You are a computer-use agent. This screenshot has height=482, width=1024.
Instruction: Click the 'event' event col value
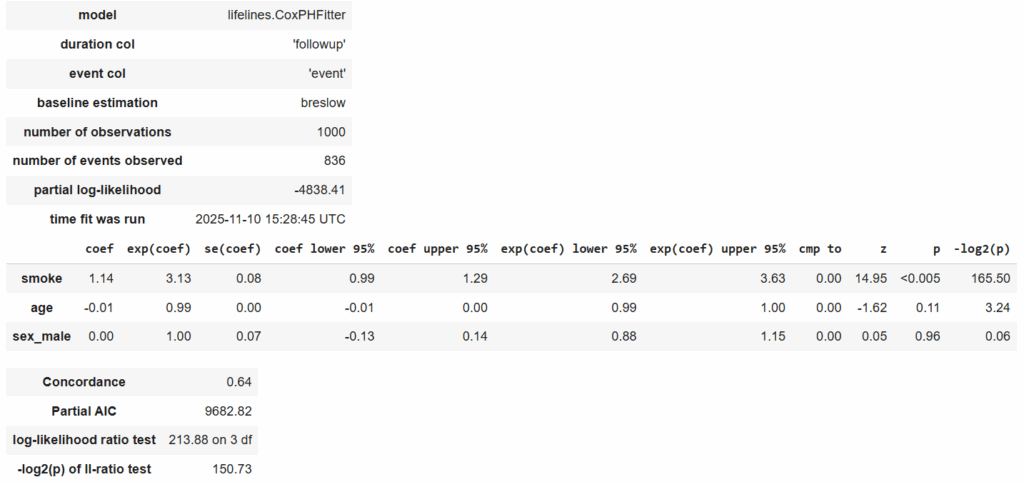click(x=327, y=74)
